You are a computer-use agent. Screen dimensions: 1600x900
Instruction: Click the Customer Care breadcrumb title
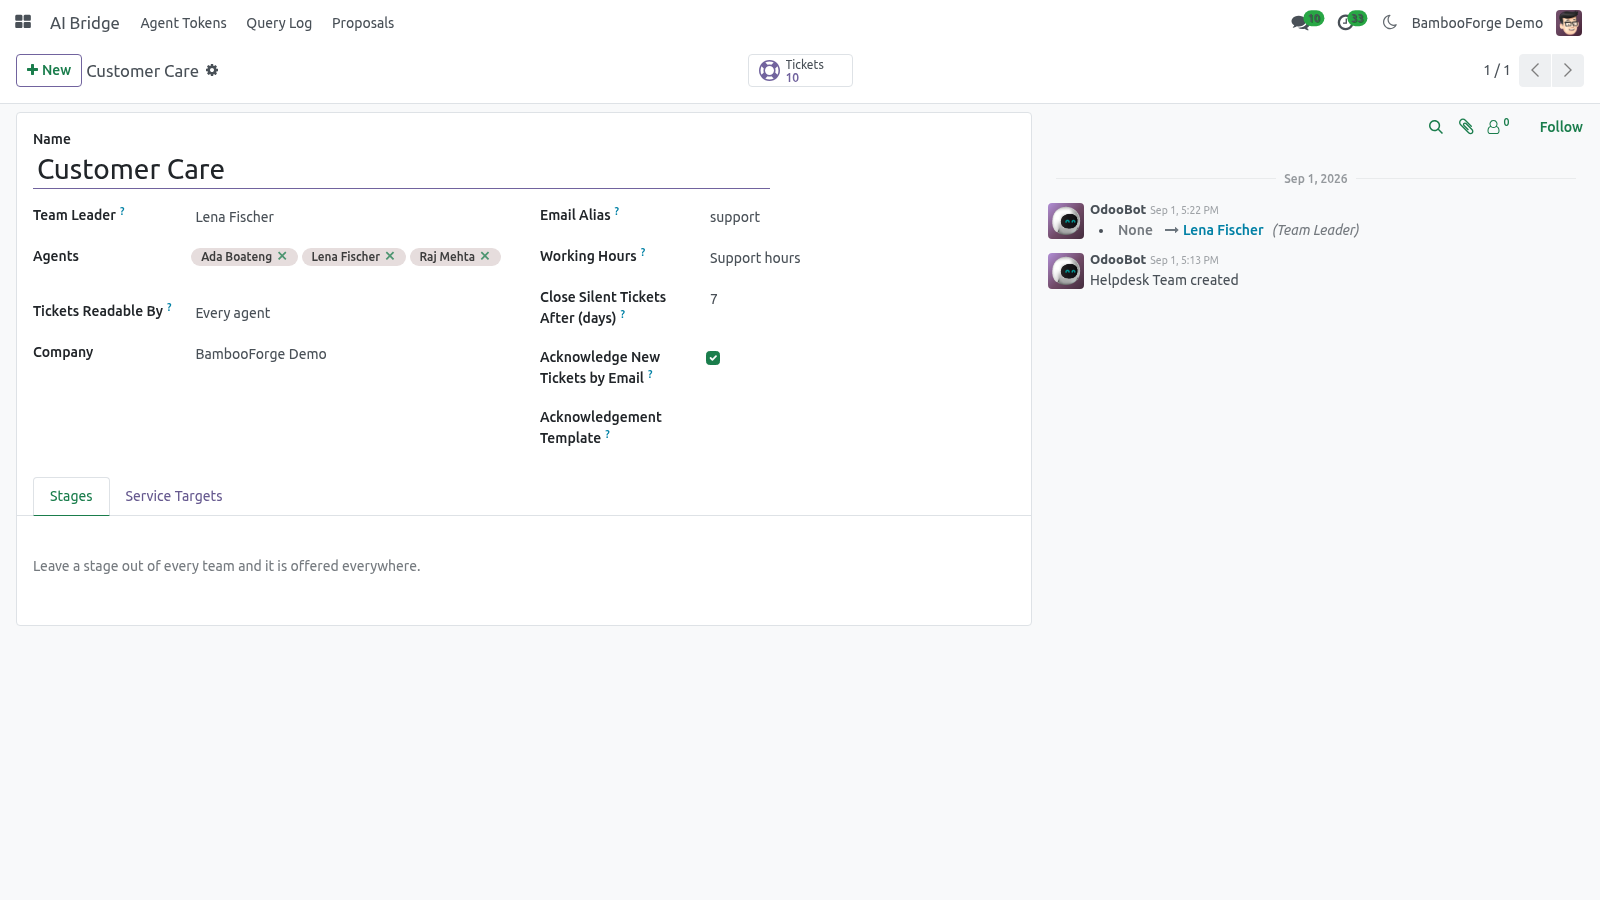142,71
